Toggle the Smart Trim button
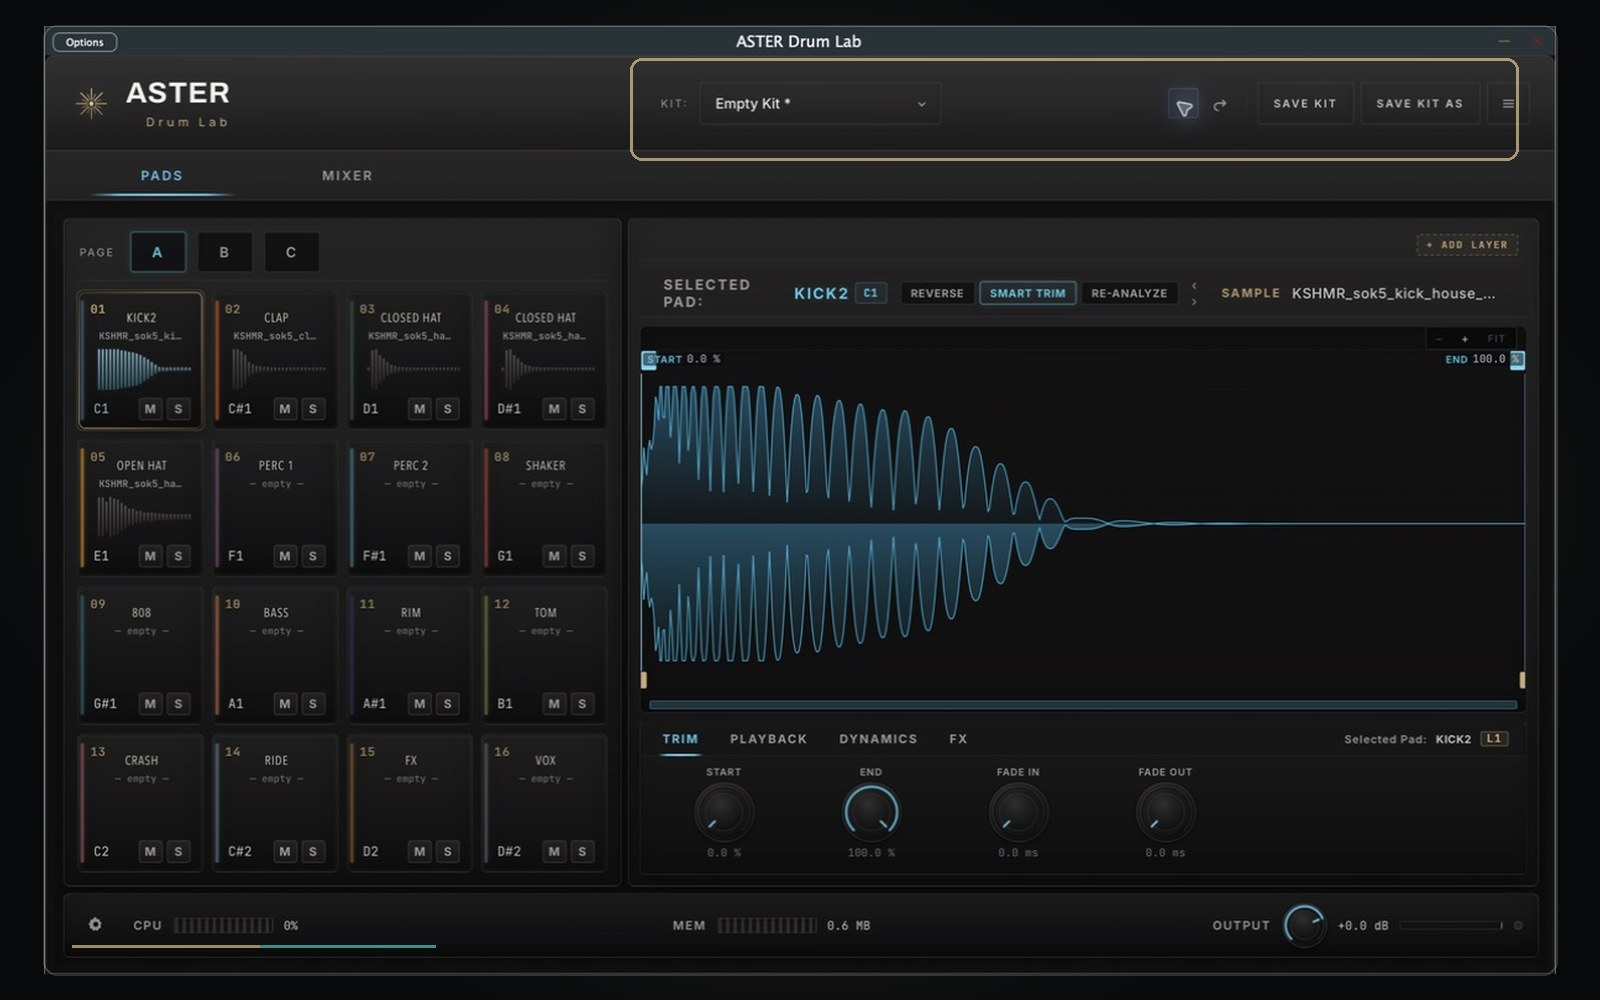 click(x=1027, y=293)
